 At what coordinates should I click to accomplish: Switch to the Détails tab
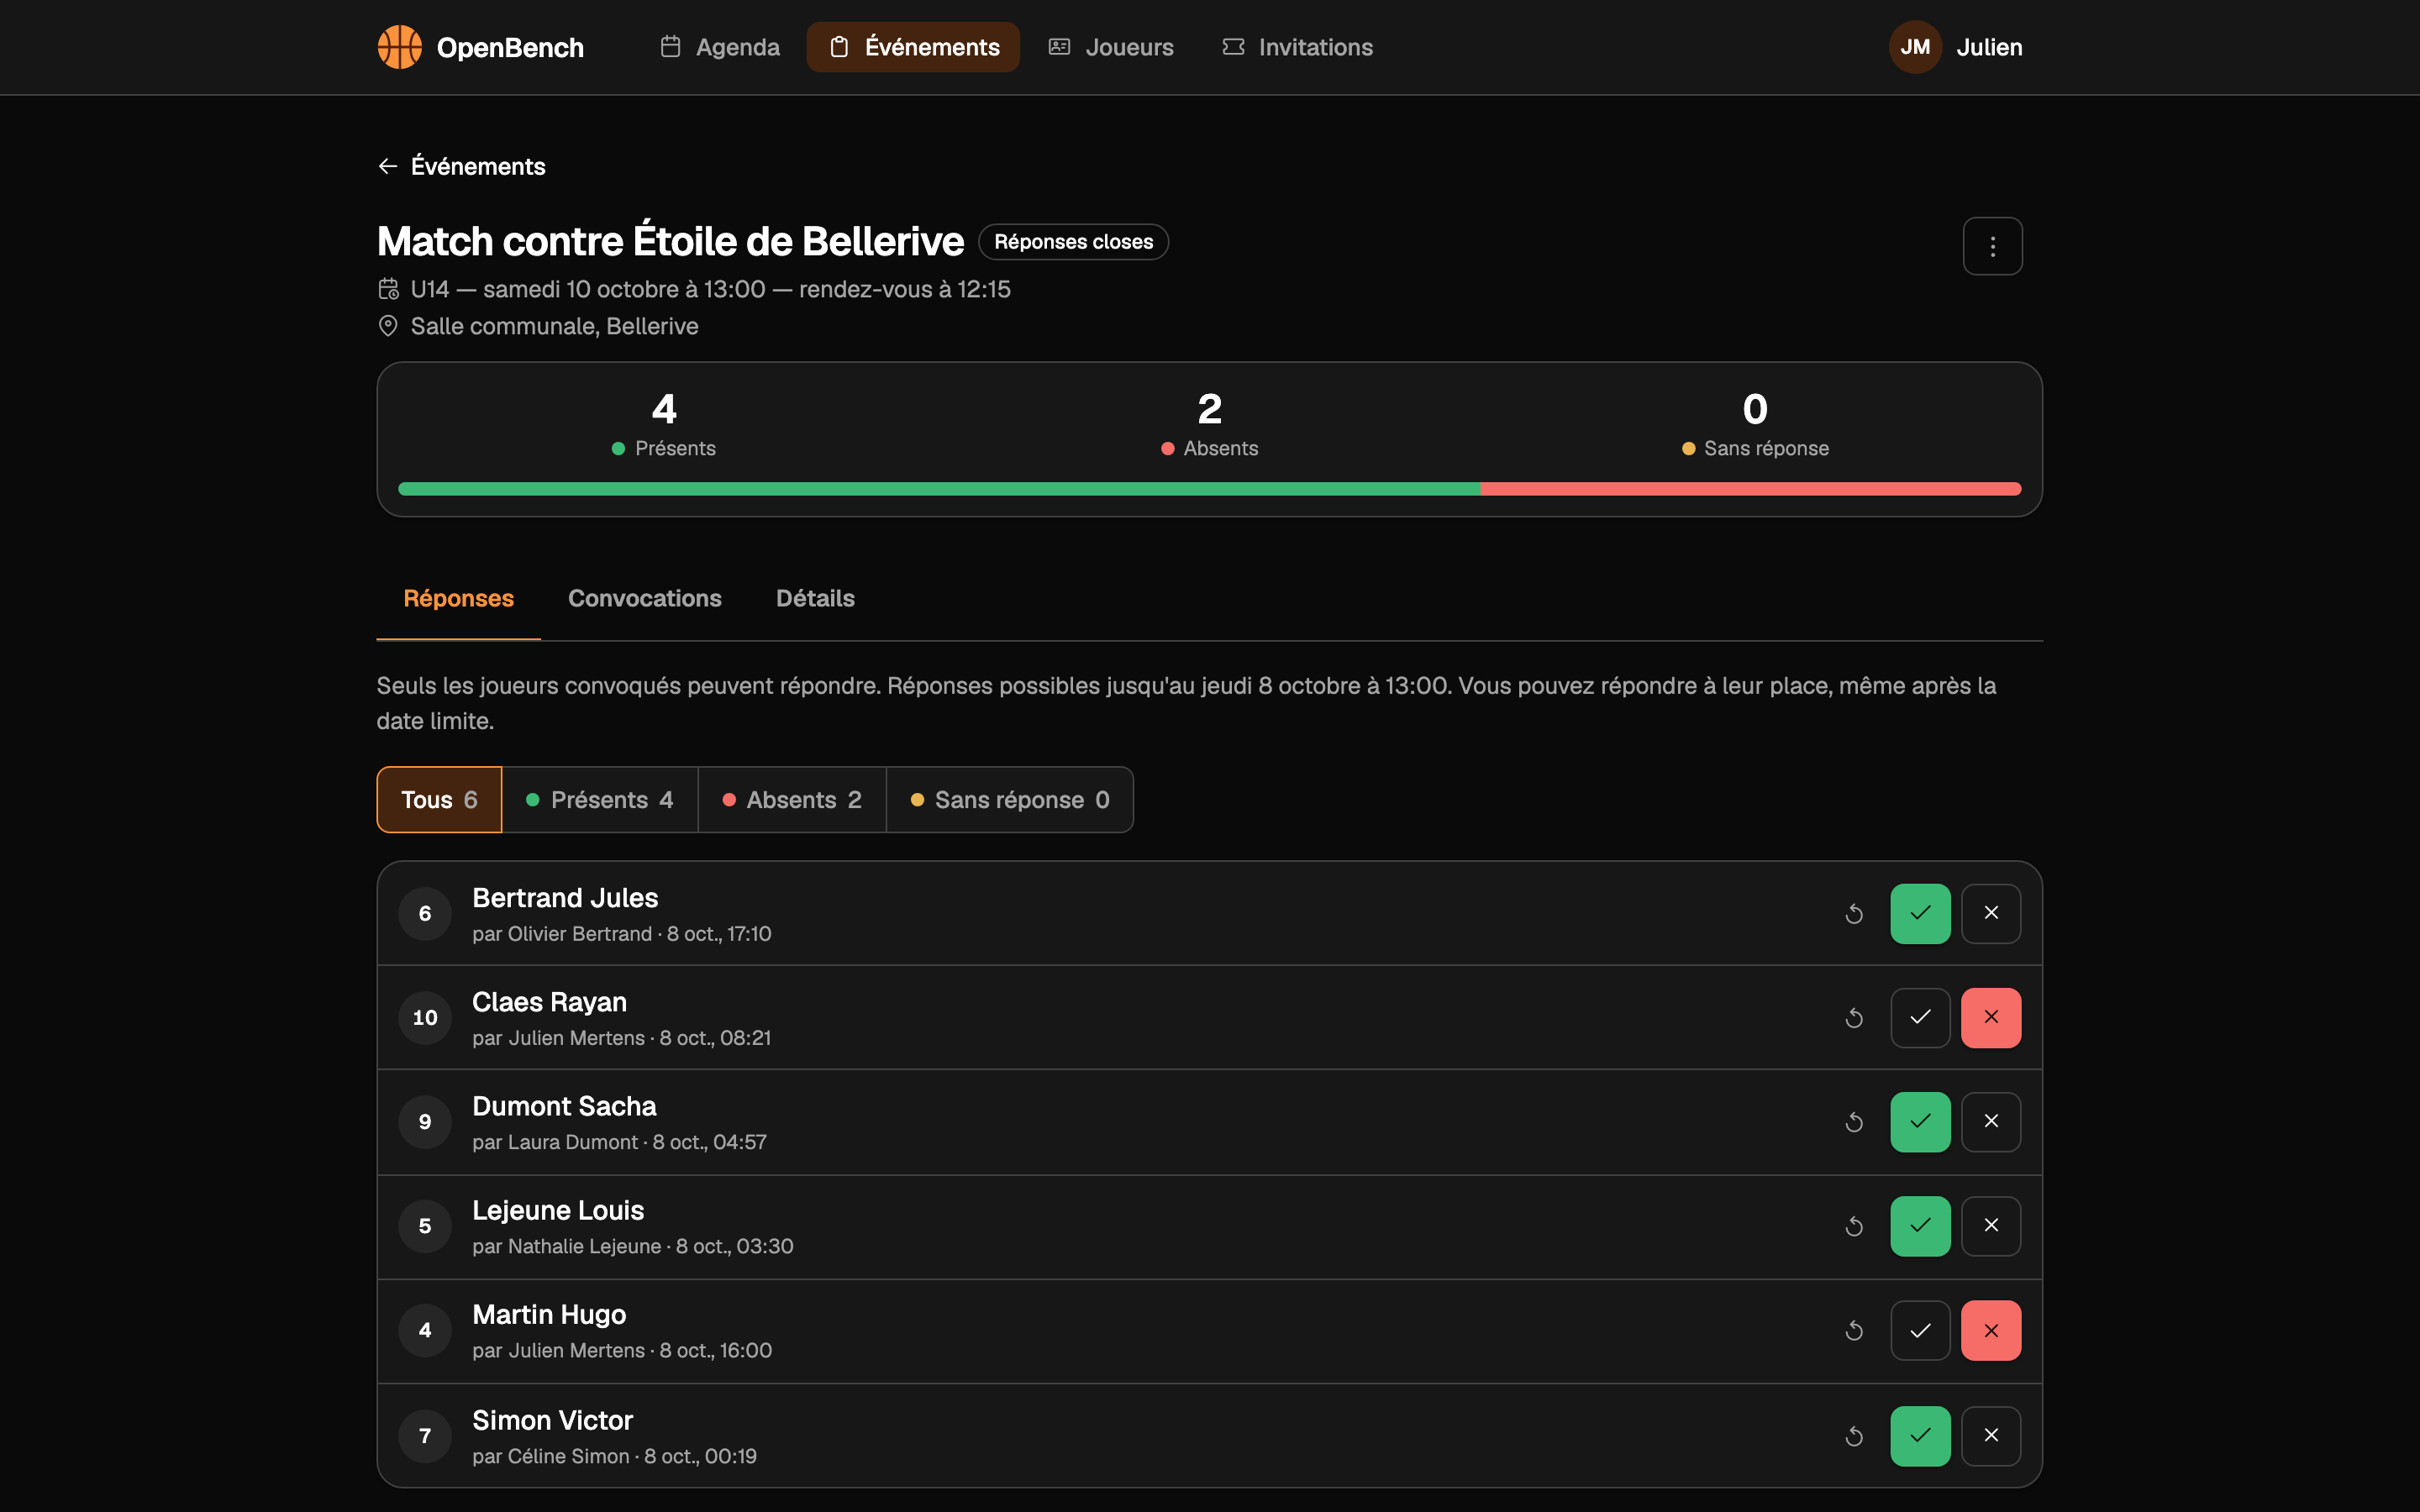click(x=815, y=598)
